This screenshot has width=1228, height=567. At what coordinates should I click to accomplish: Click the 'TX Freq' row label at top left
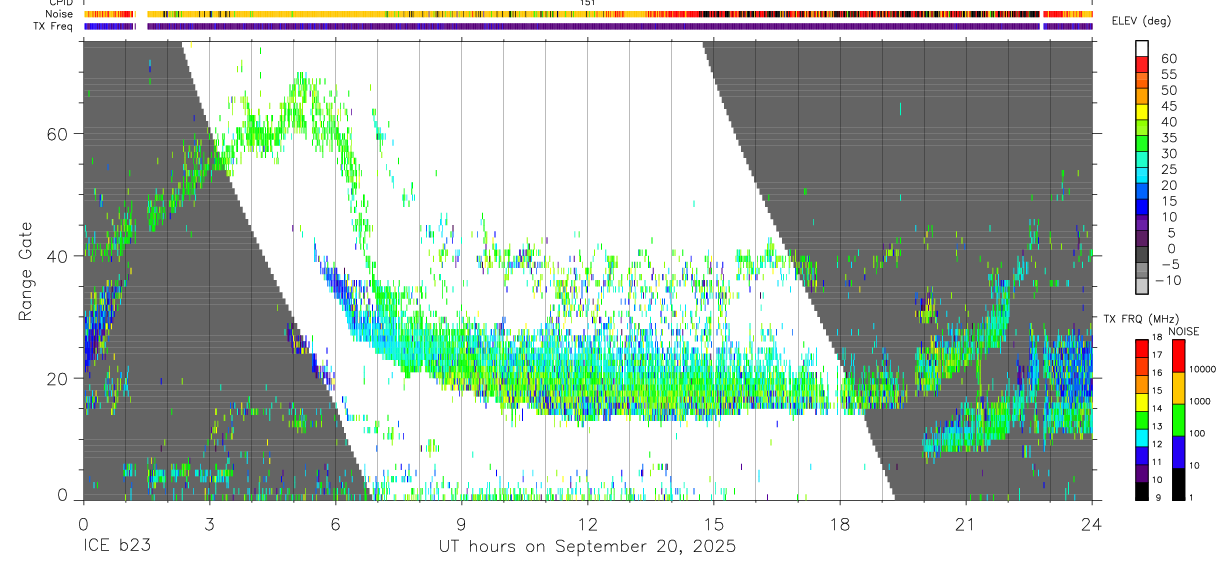pos(54,26)
